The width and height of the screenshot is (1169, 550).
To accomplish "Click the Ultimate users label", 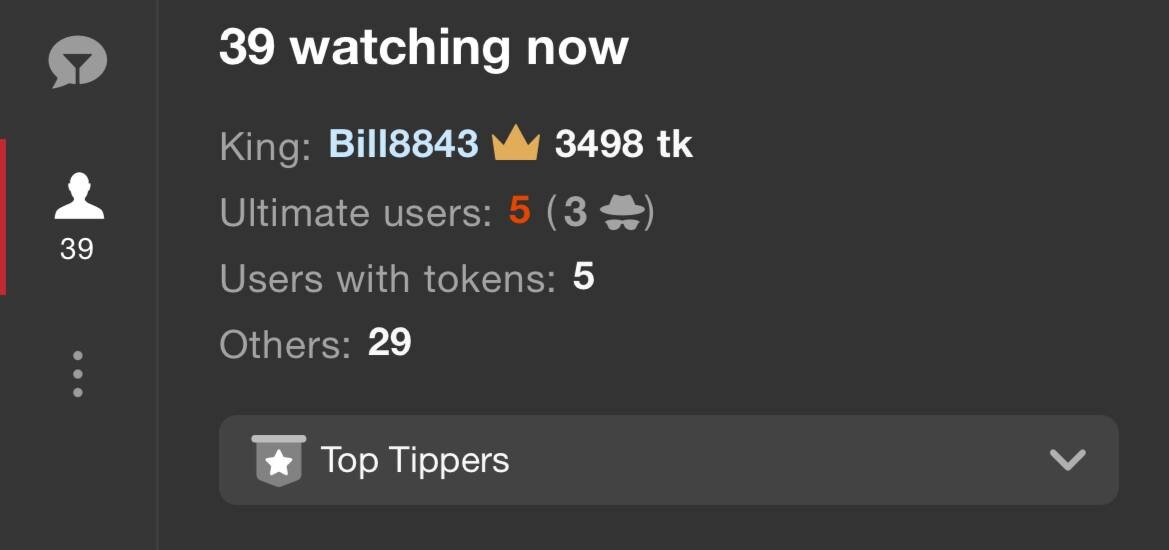I will (x=356, y=213).
